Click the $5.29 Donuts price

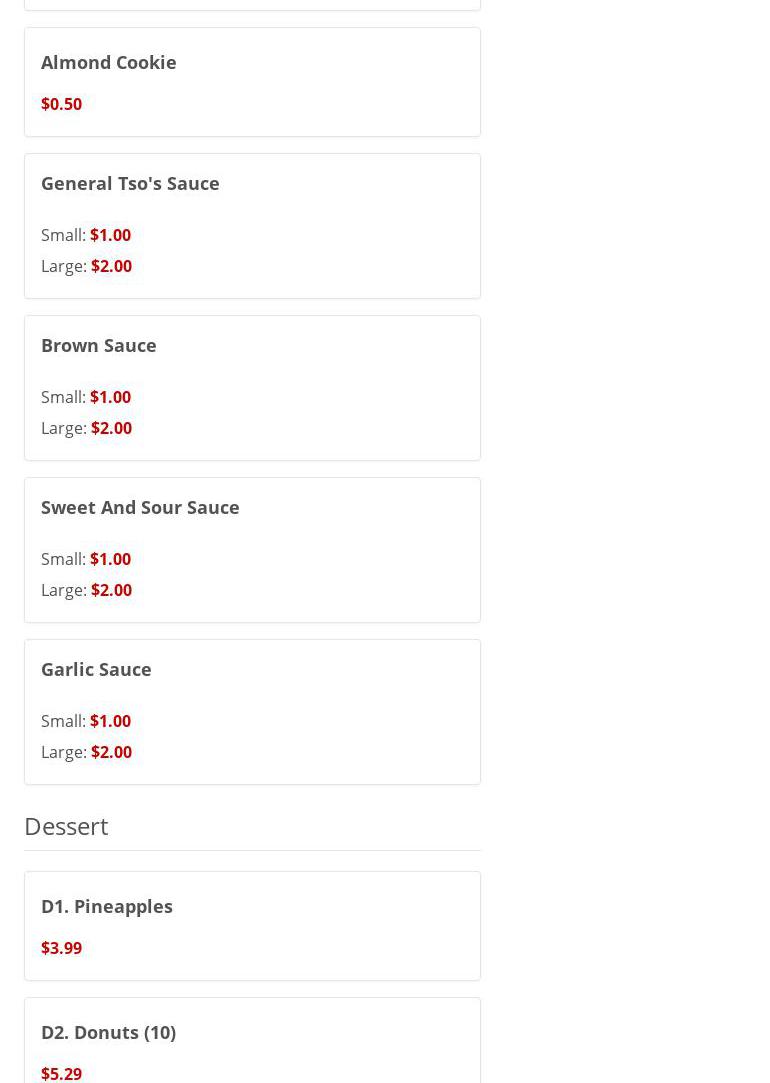61,1073
